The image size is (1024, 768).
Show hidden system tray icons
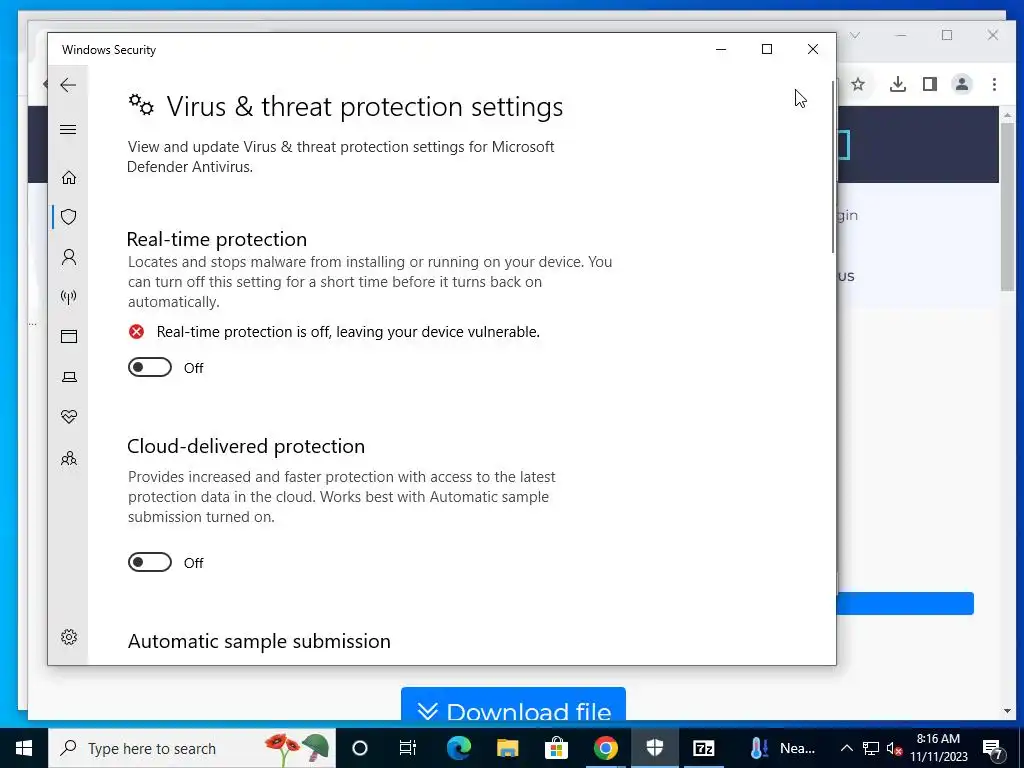(x=846, y=748)
